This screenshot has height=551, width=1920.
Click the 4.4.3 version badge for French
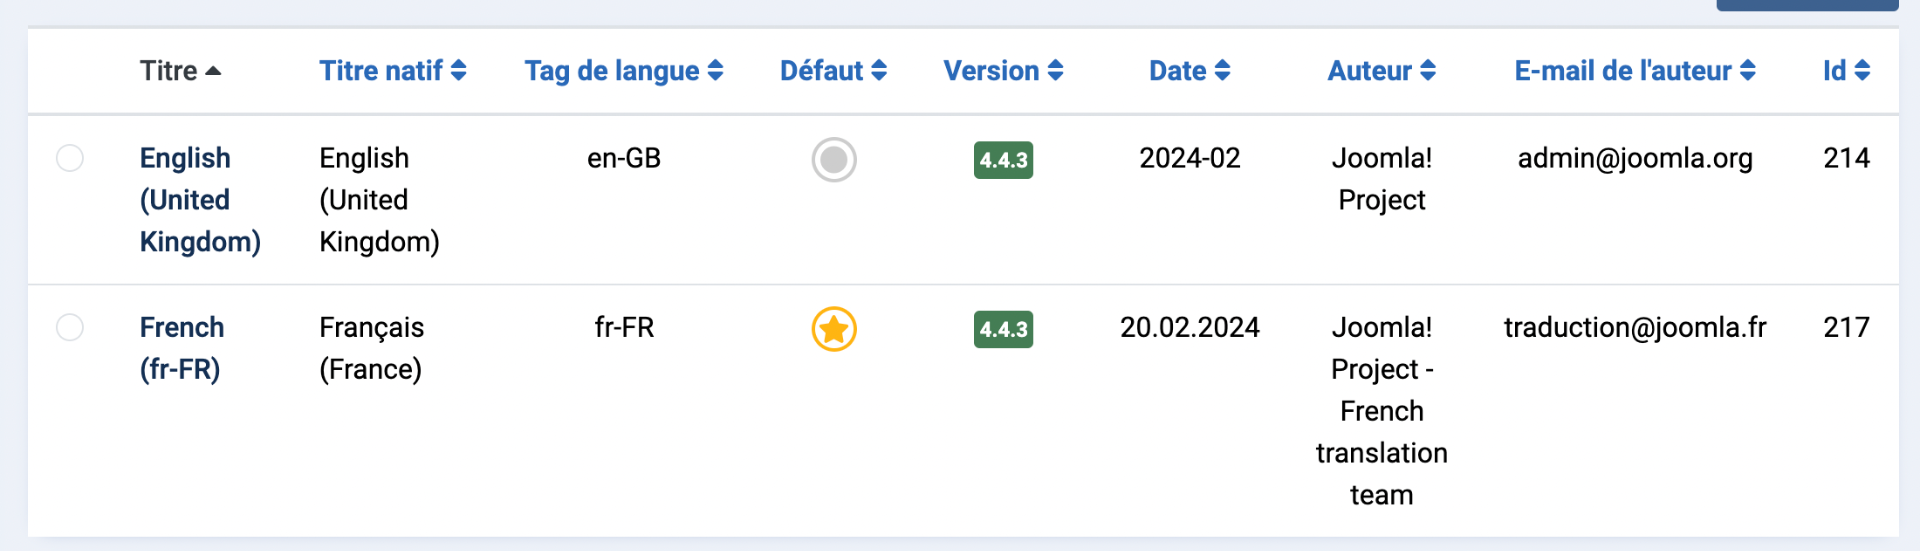(1003, 329)
